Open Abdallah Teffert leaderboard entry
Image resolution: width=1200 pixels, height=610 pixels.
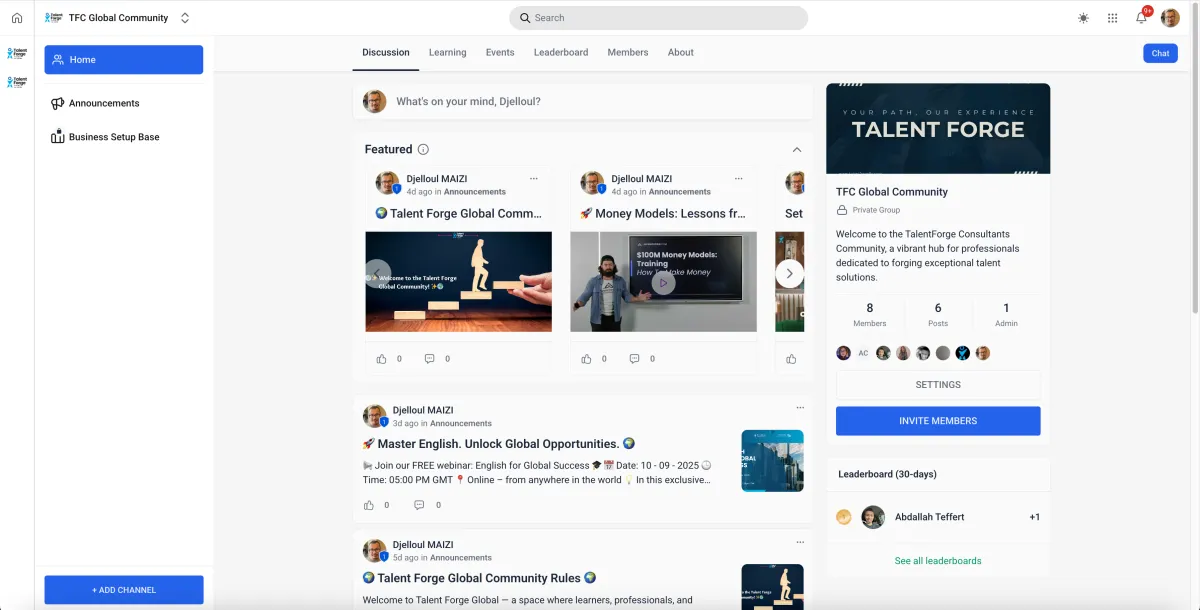[x=938, y=517]
